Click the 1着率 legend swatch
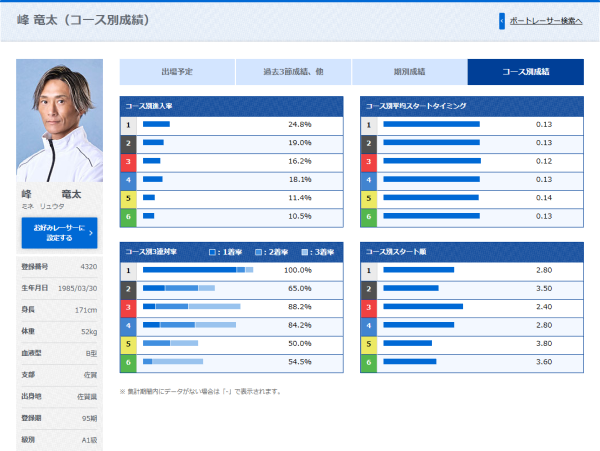This screenshot has width=600, height=451. coord(212,252)
